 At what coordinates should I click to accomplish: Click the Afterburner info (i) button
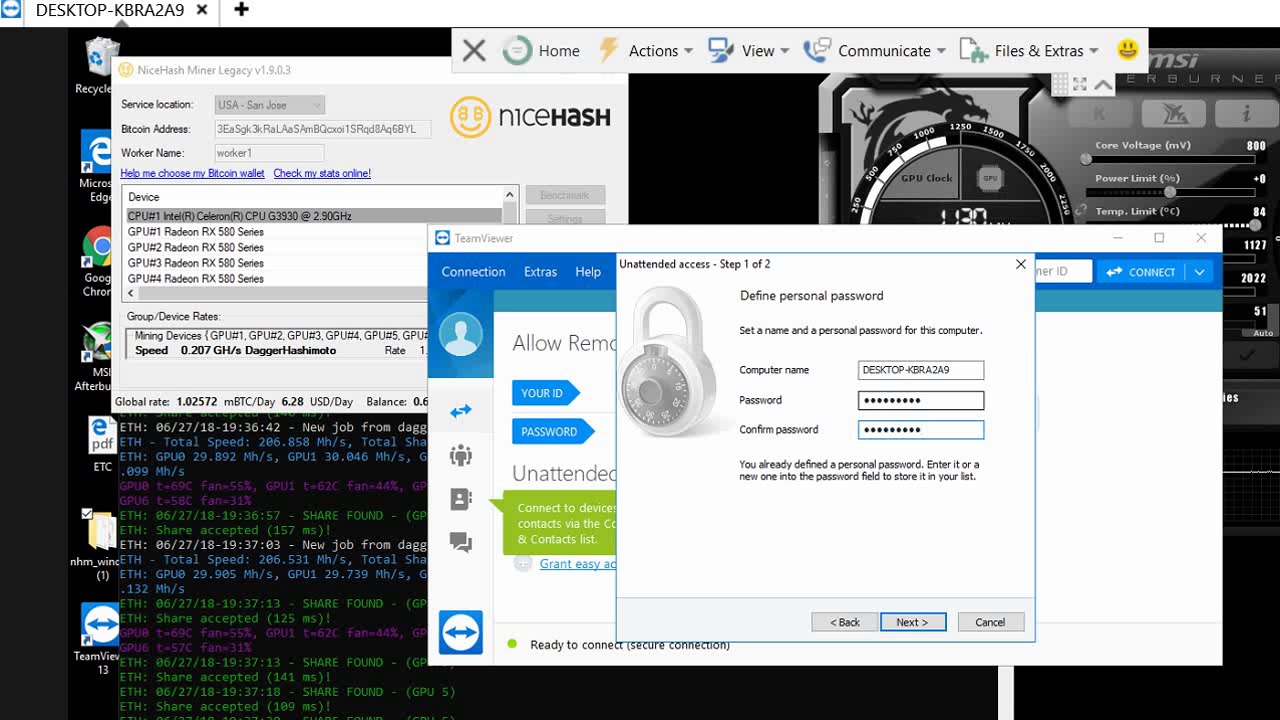1246,114
